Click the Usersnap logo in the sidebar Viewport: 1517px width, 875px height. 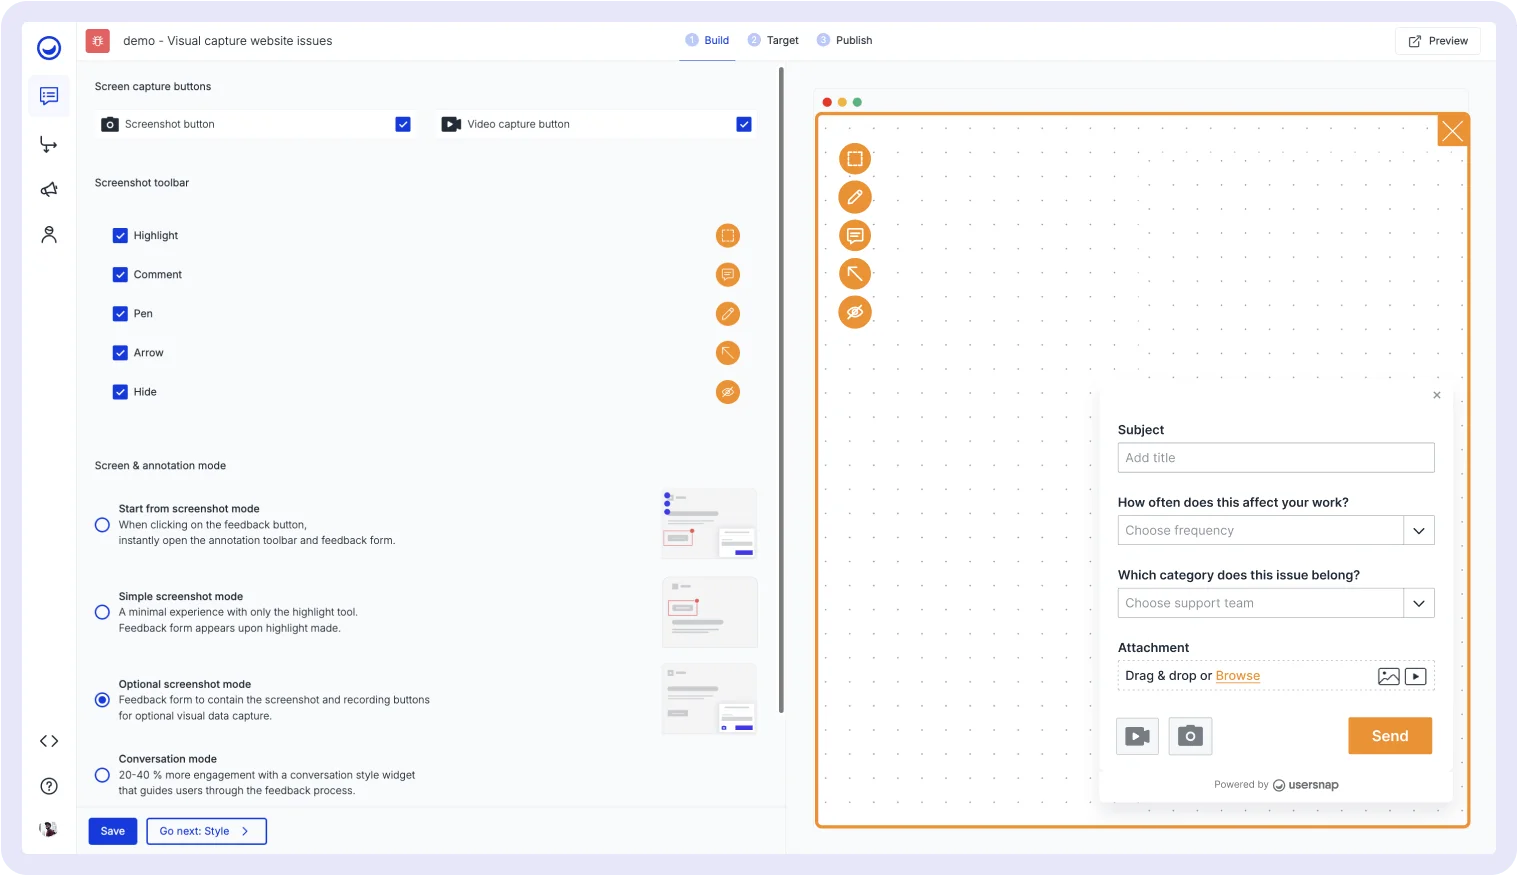click(x=49, y=48)
